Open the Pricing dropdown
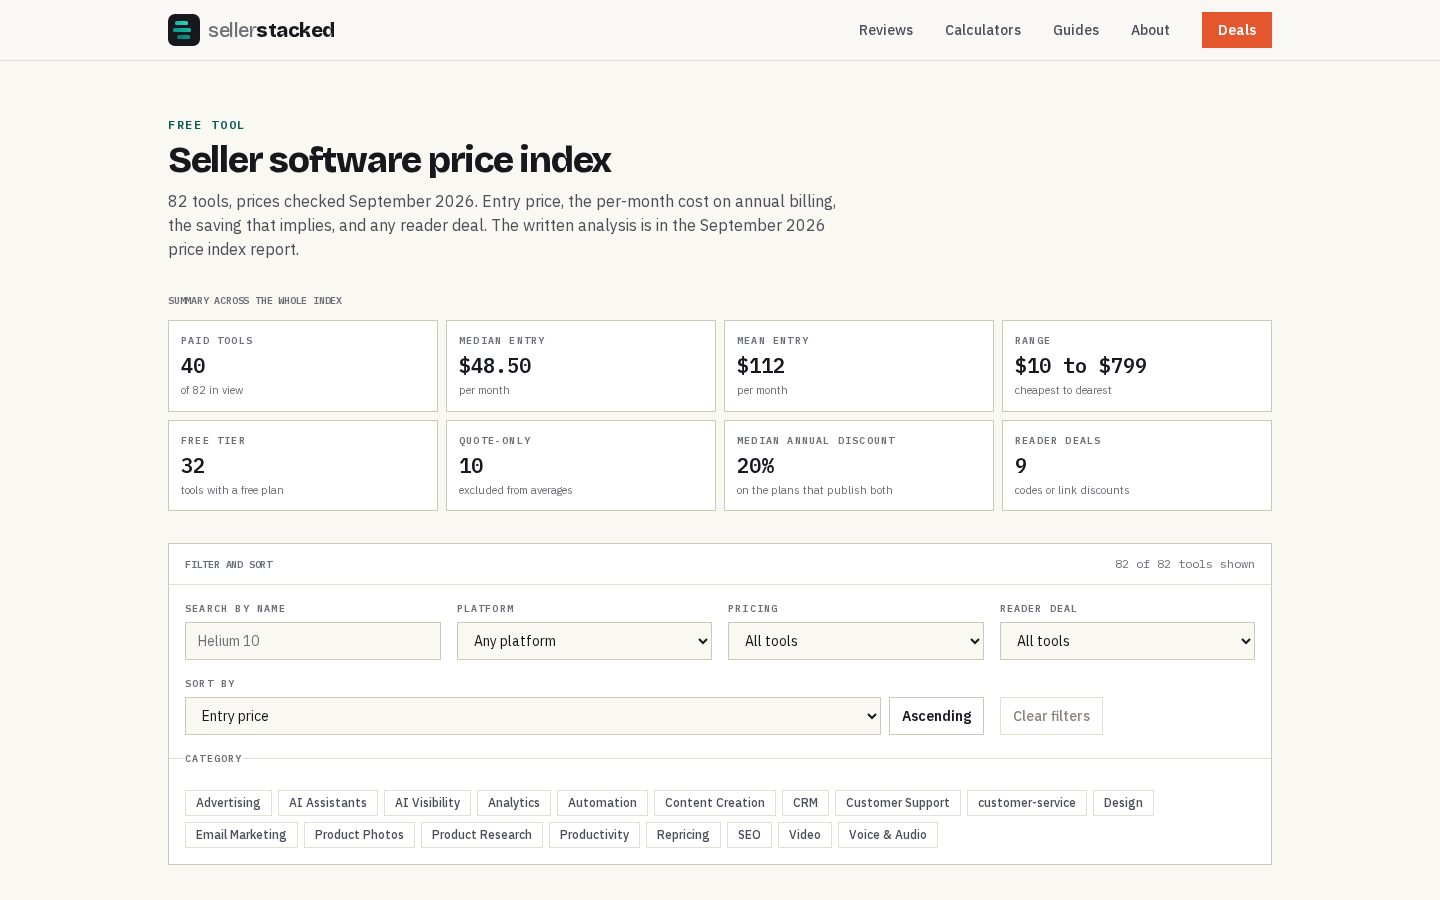The width and height of the screenshot is (1440, 900). [x=856, y=641]
